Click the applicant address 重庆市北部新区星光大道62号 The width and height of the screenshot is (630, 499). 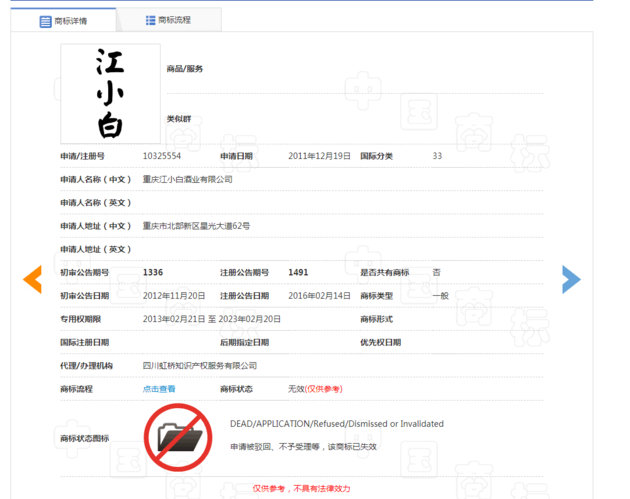(x=196, y=226)
